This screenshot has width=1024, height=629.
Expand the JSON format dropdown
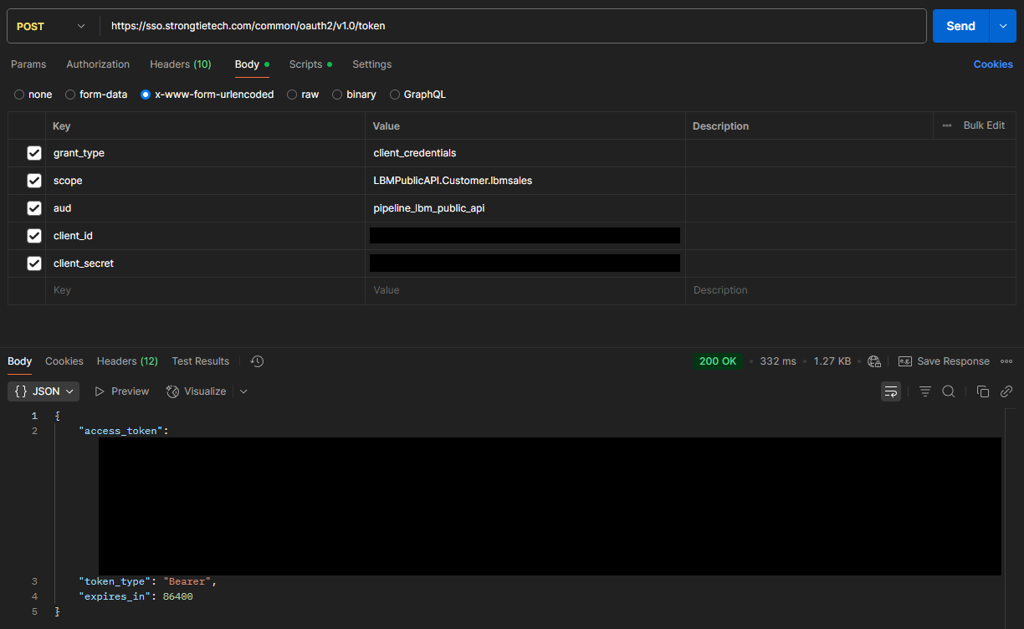[44, 391]
